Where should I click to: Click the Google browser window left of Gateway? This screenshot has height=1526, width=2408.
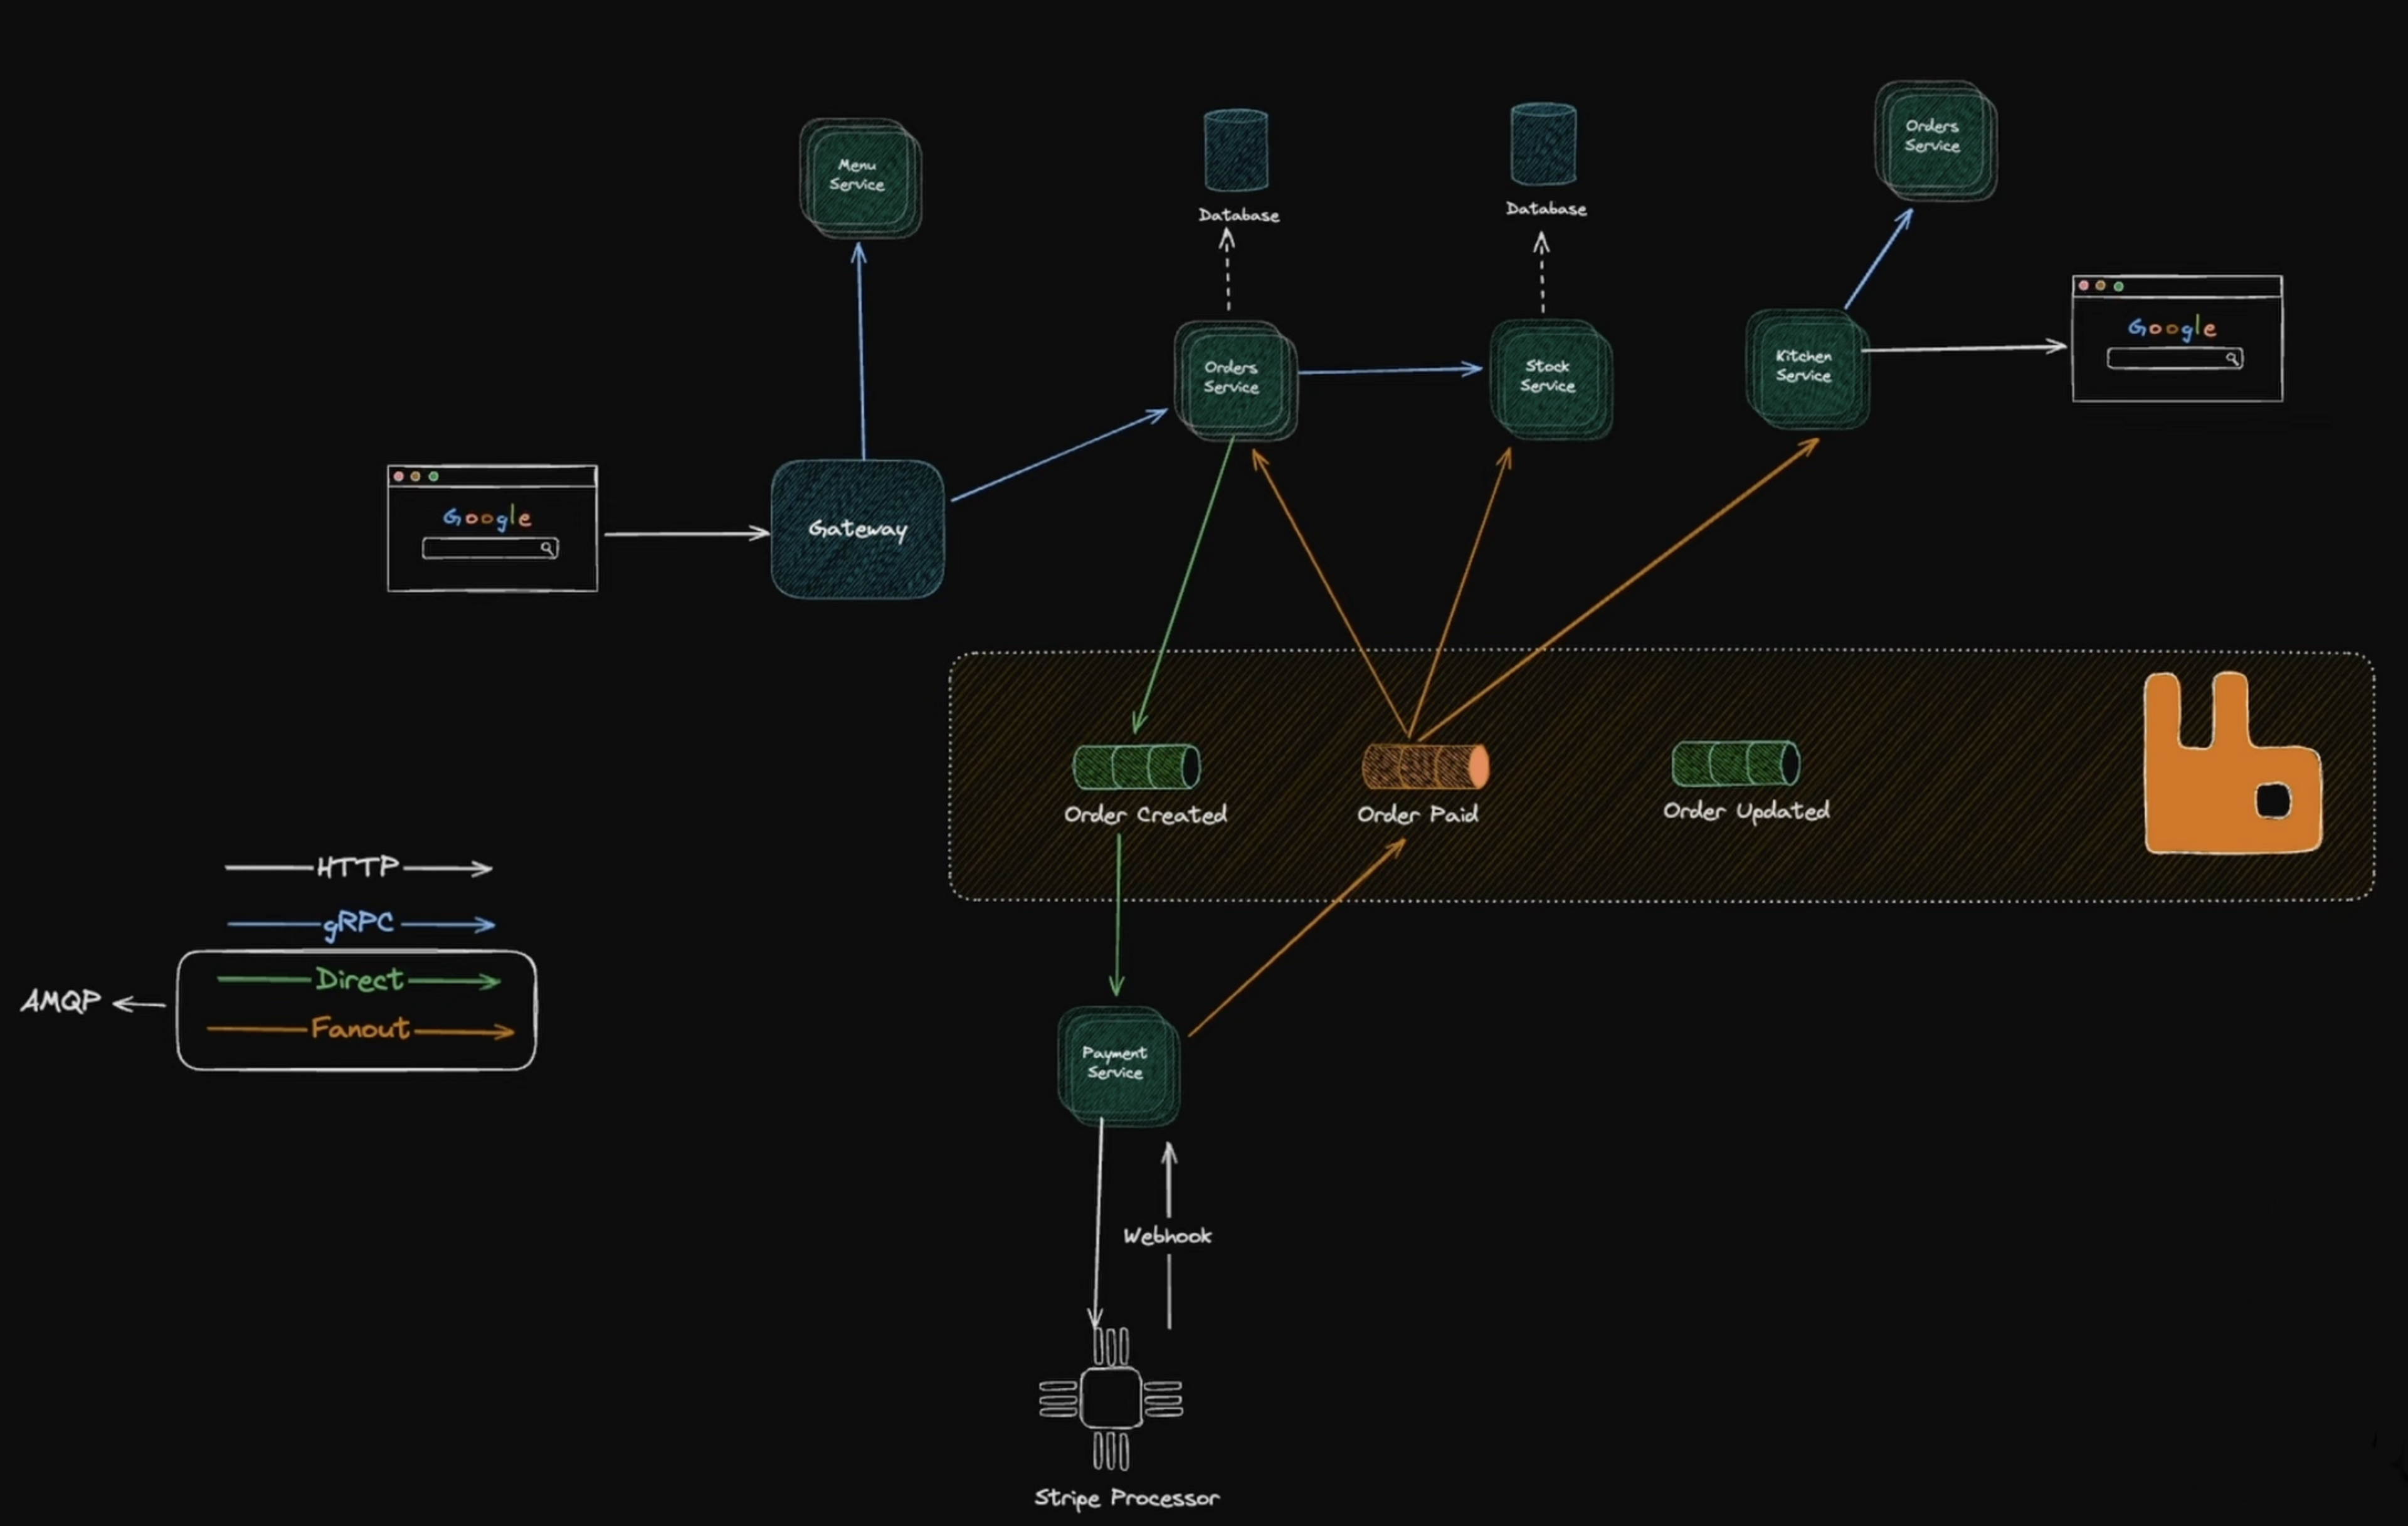[x=492, y=528]
